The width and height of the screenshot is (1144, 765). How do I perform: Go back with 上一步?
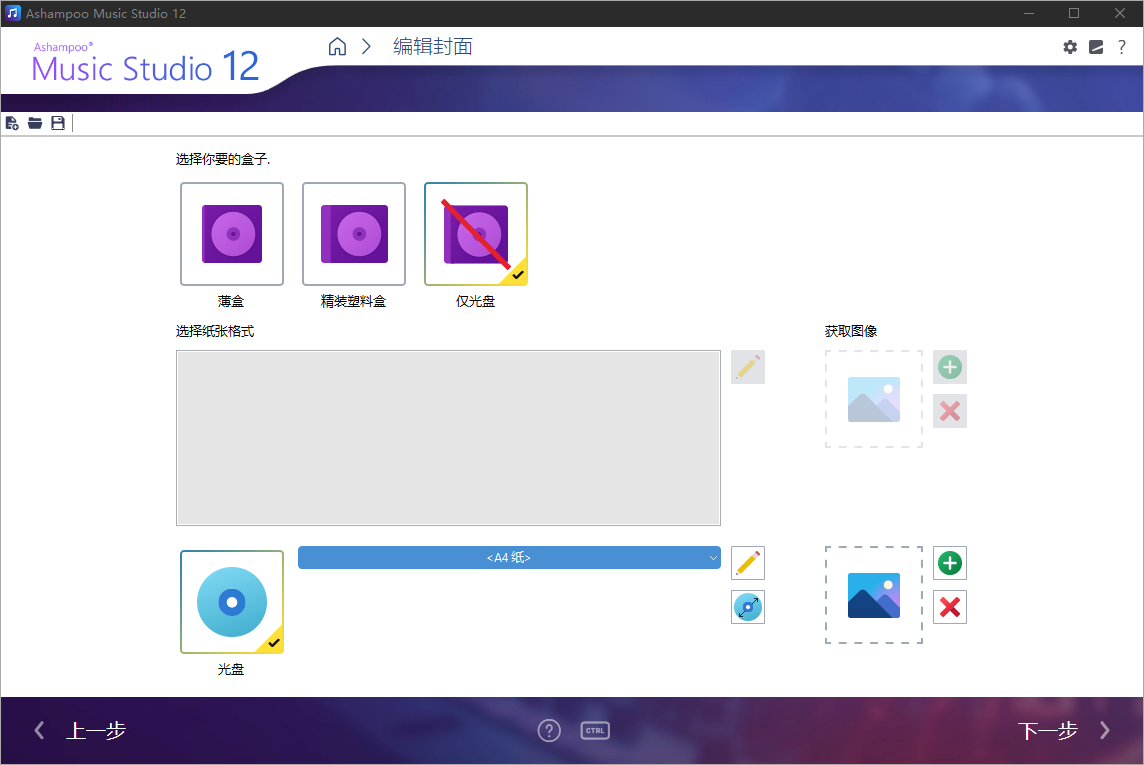tap(95, 730)
